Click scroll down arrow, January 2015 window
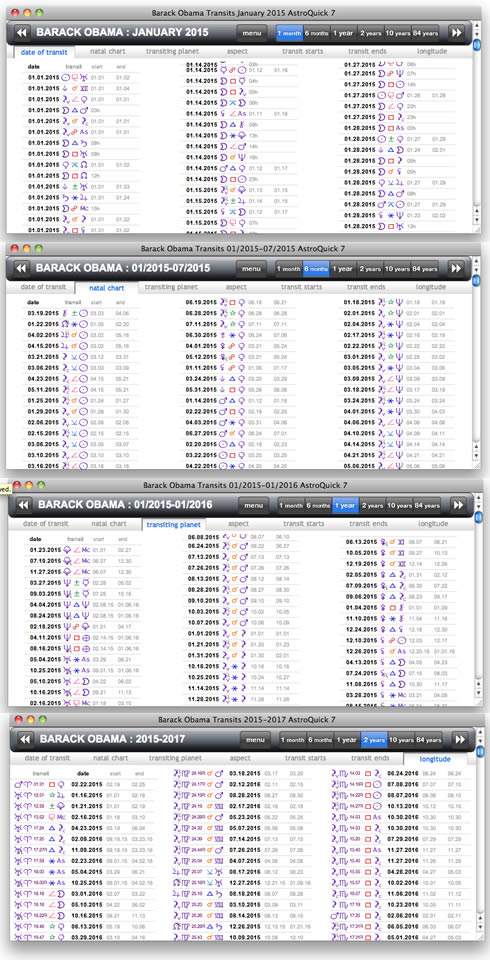This screenshot has width=490, height=960. coord(477,220)
